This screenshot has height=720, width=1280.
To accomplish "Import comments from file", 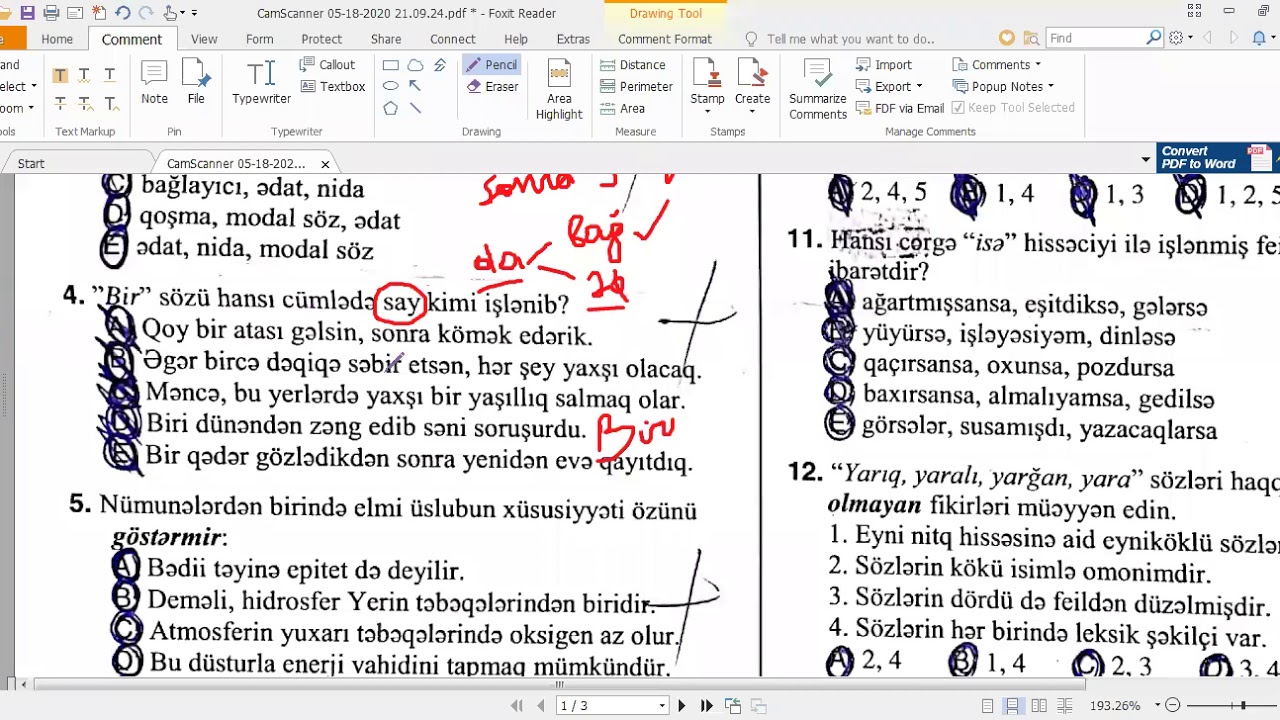I will click(x=884, y=65).
